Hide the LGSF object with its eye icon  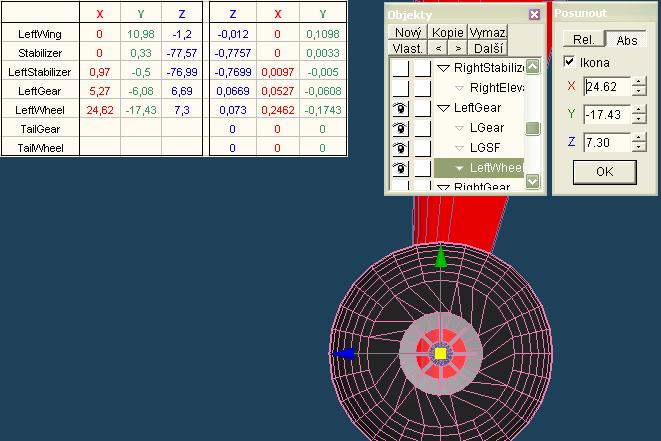click(x=400, y=148)
